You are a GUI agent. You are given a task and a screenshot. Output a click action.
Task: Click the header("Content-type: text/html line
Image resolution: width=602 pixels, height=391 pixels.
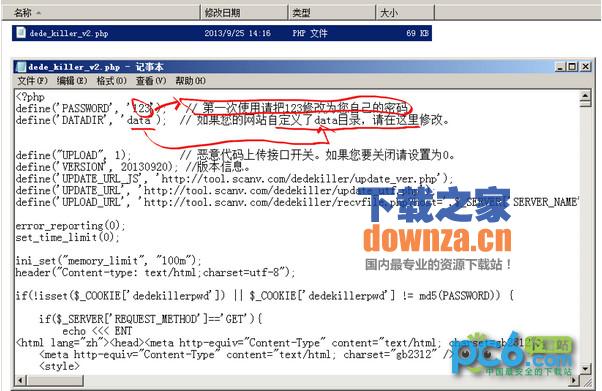155,273
